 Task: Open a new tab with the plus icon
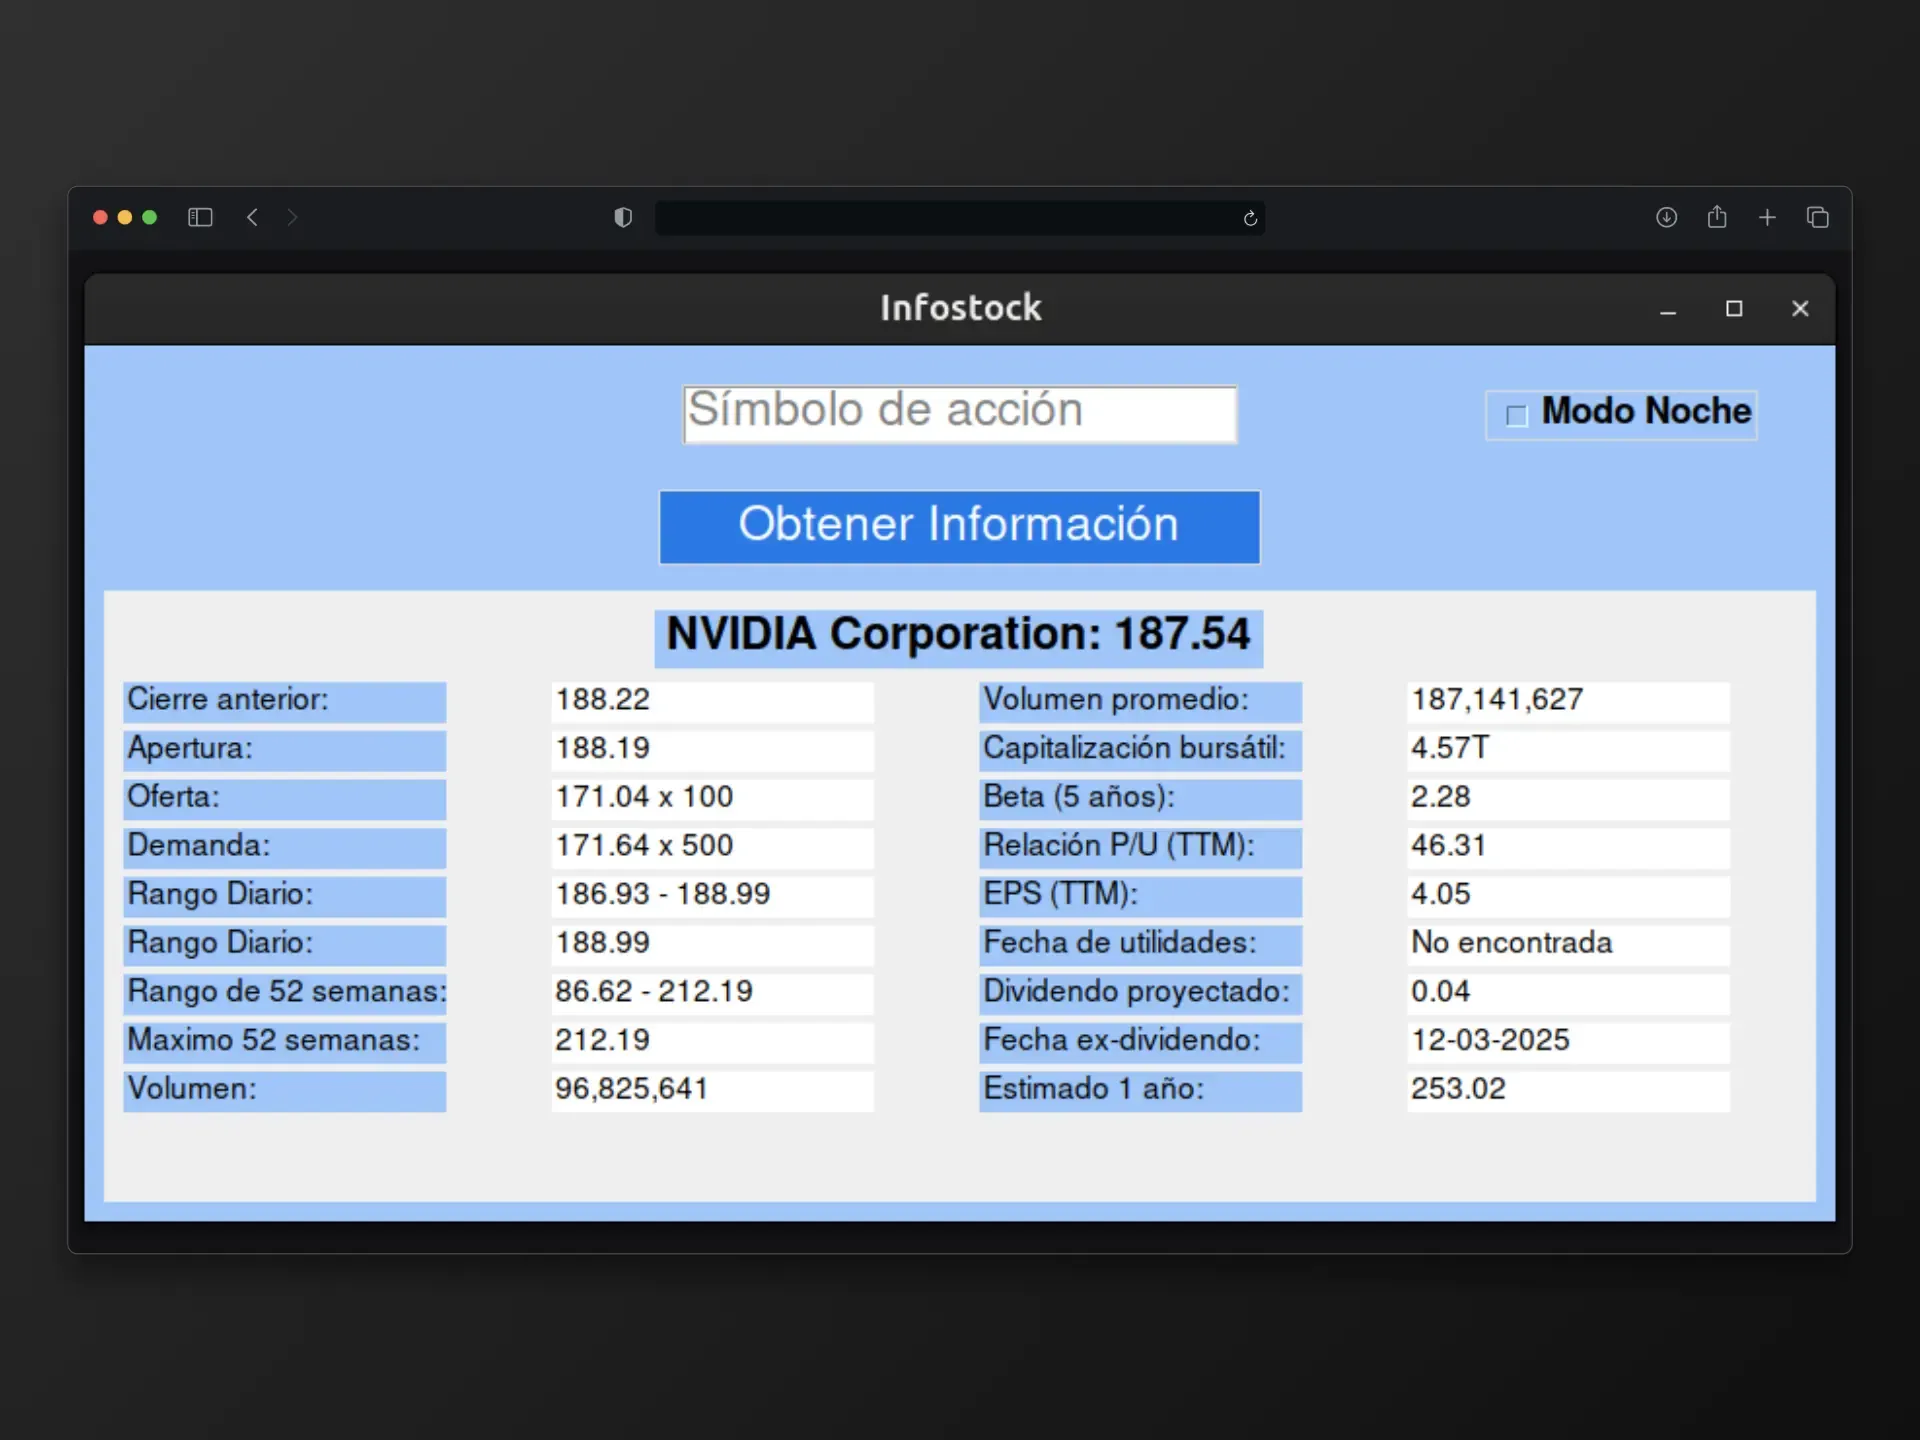point(1767,217)
